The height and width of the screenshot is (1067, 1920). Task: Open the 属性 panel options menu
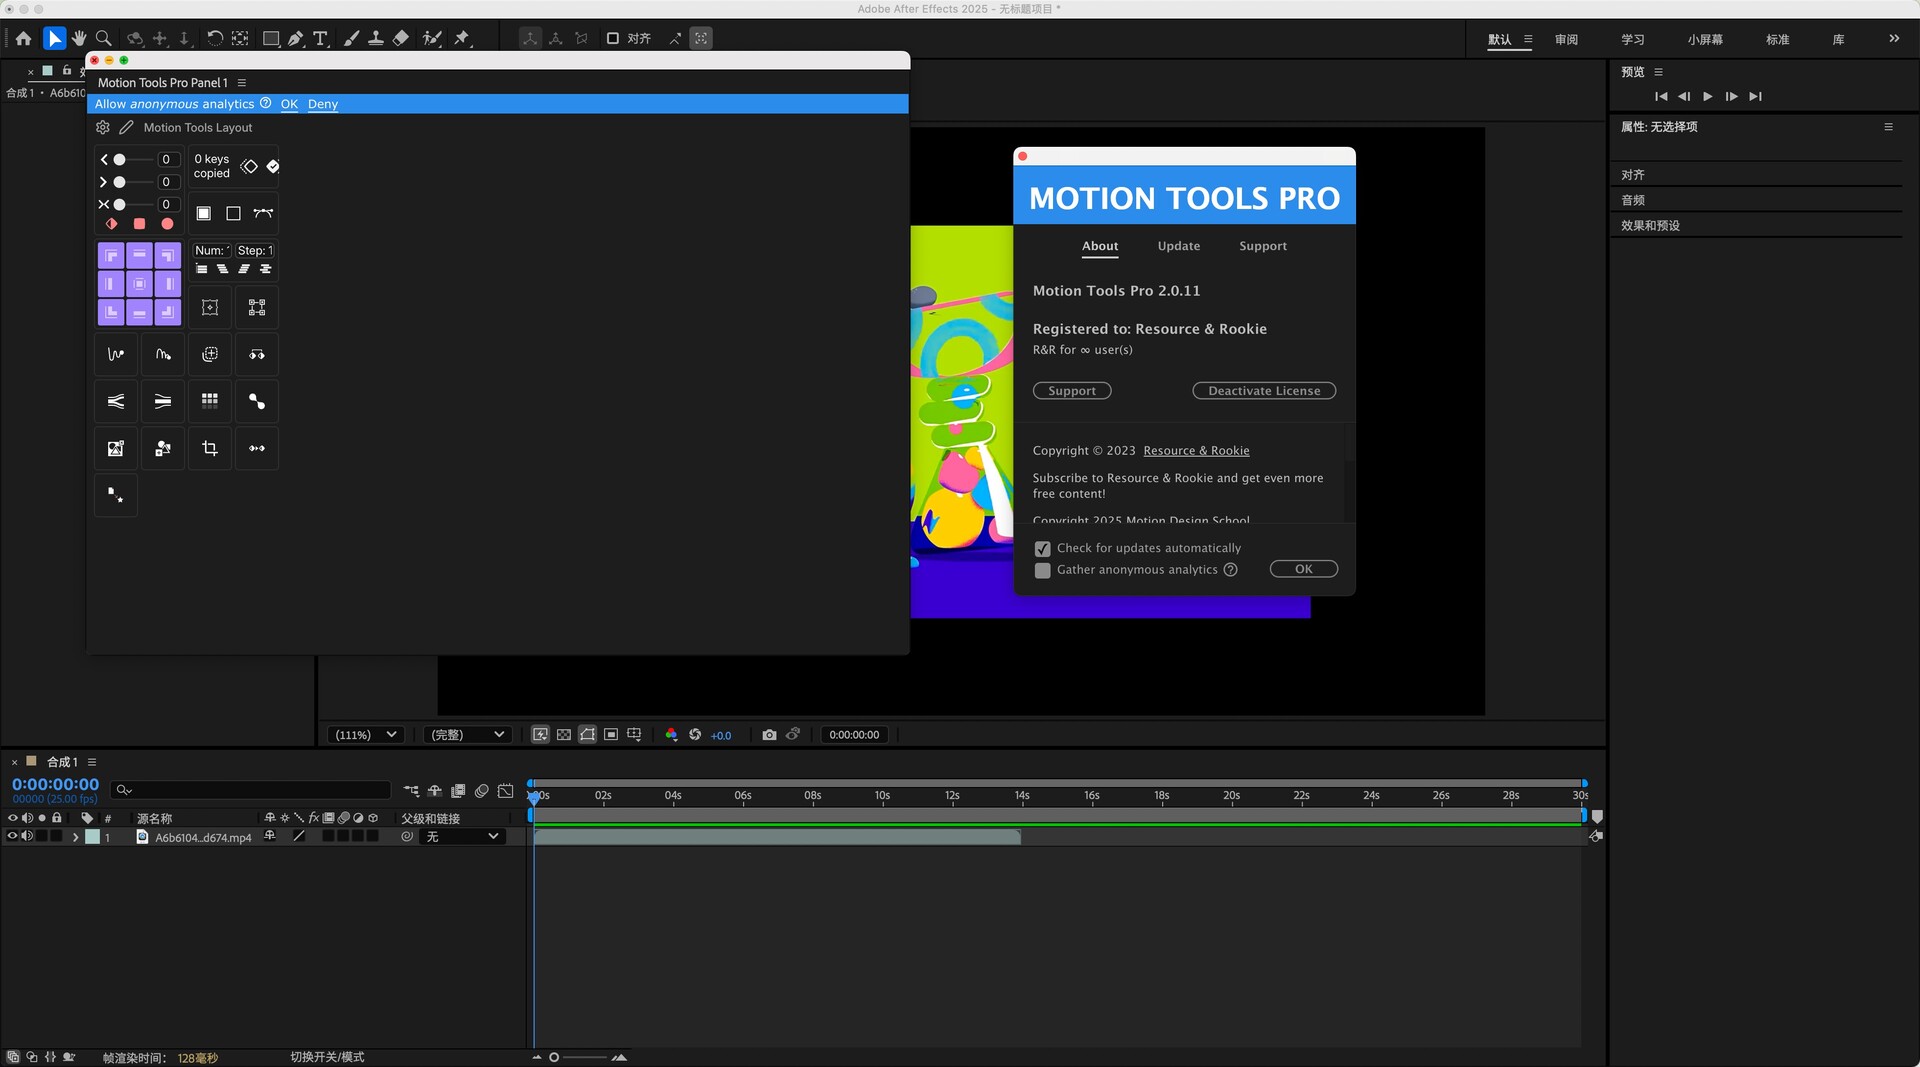[1888, 127]
